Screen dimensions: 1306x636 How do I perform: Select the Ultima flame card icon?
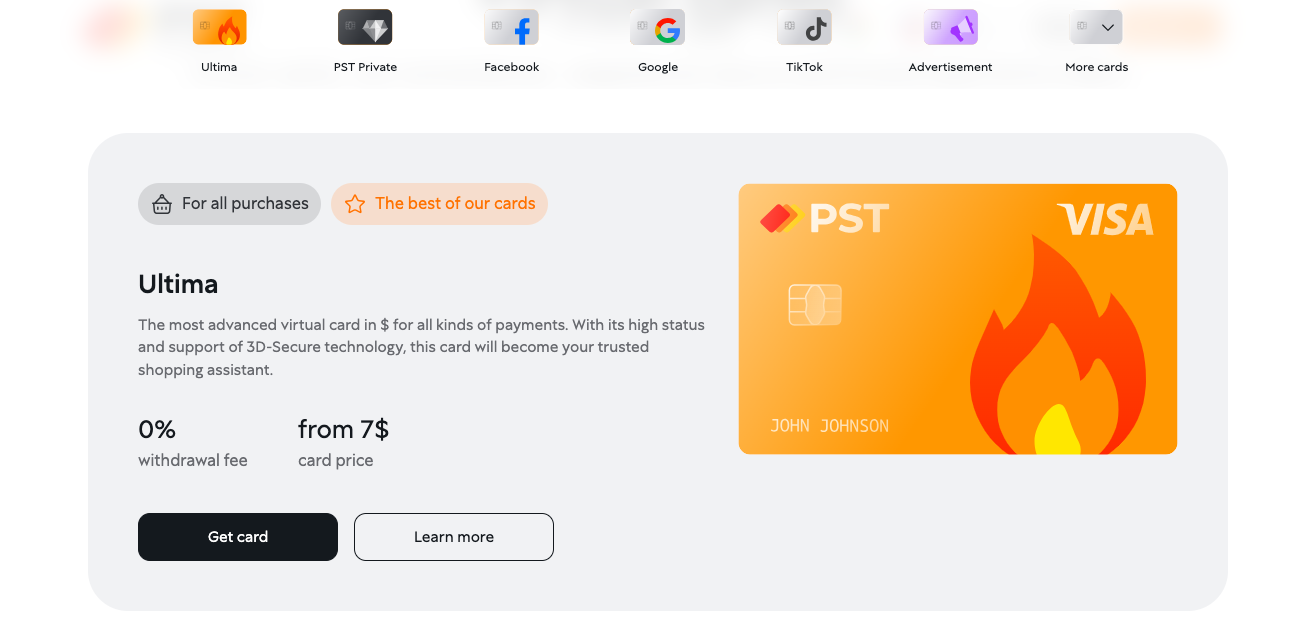219,28
